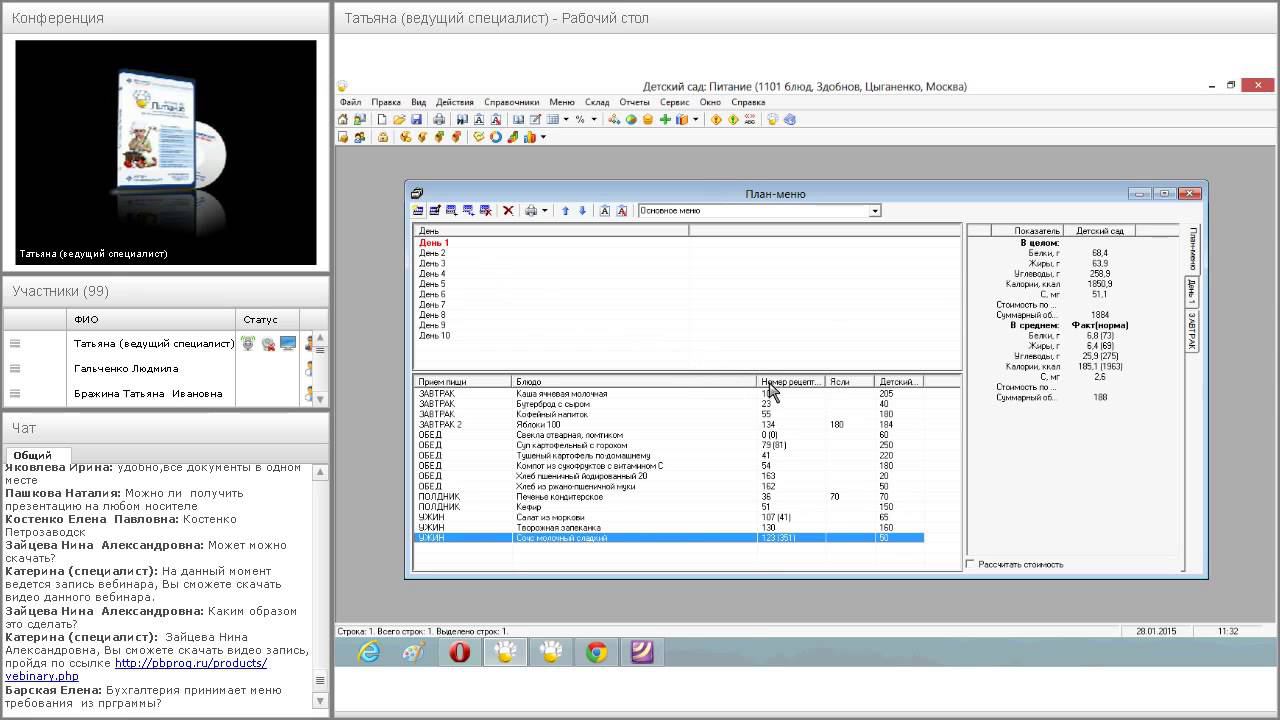Enable the Рассчитать стоимость checkbox

(x=971, y=564)
